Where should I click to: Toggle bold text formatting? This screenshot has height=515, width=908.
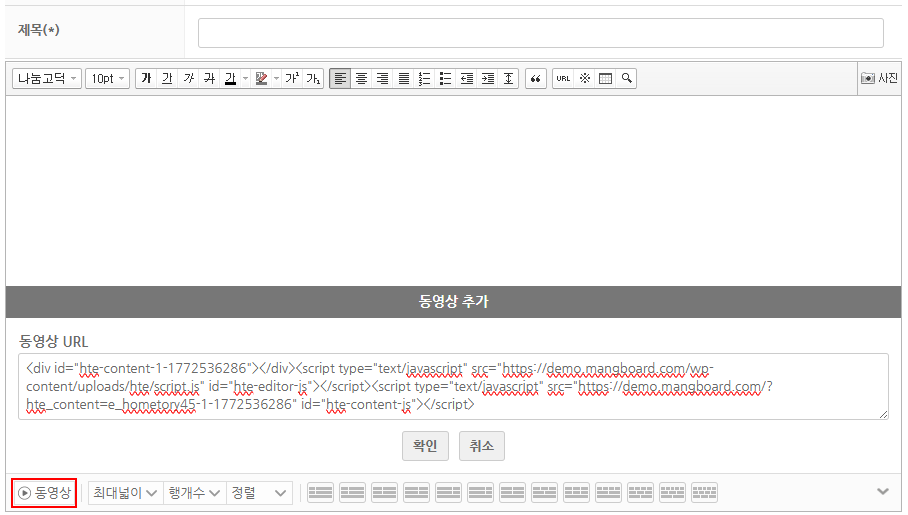point(146,78)
